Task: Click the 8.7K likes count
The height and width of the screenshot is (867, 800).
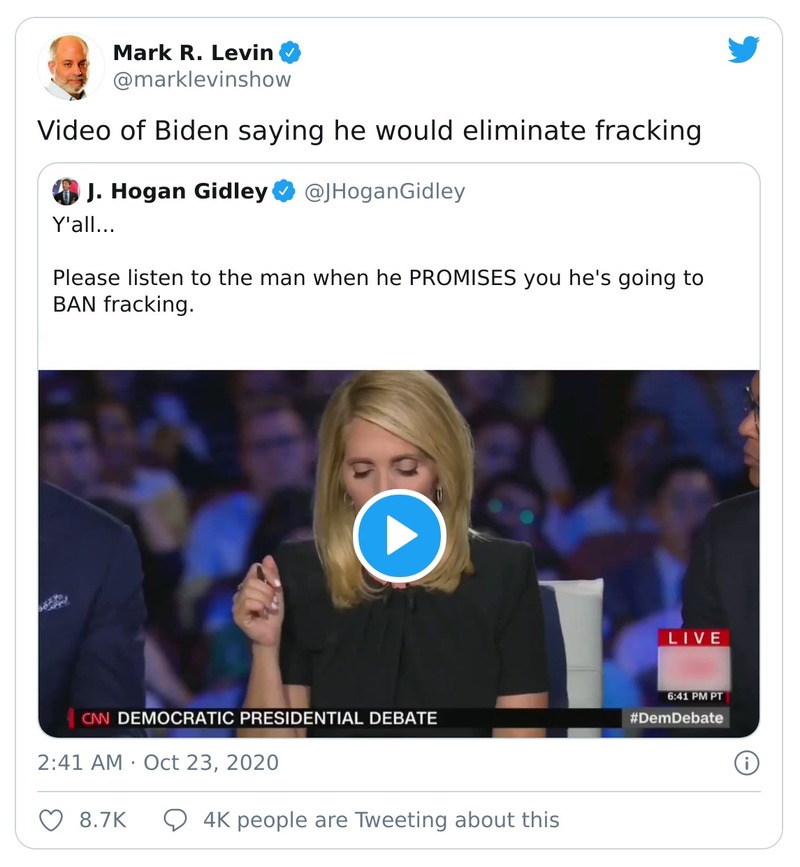Action: pyautogui.click(x=102, y=820)
